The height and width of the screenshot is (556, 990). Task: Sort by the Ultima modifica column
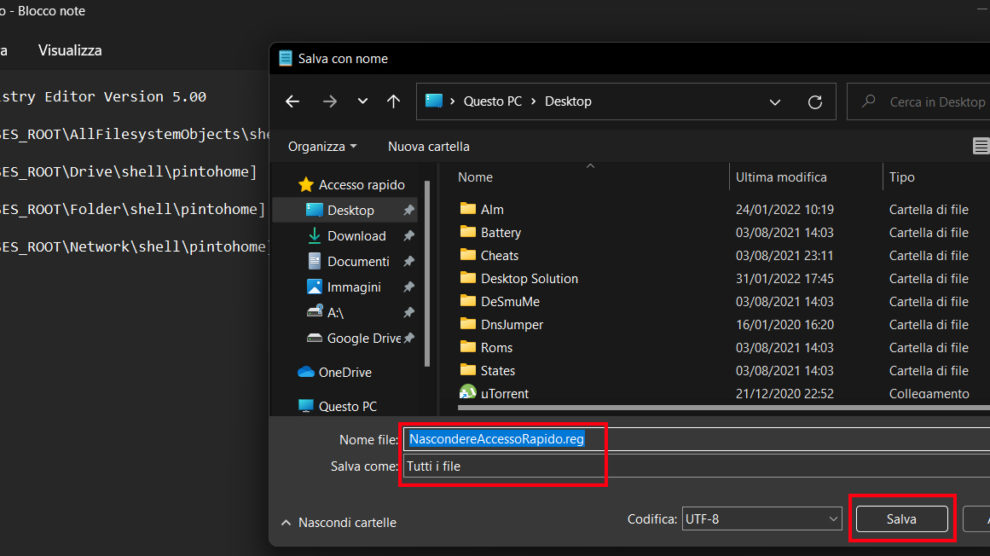click(x=781, y=177)
